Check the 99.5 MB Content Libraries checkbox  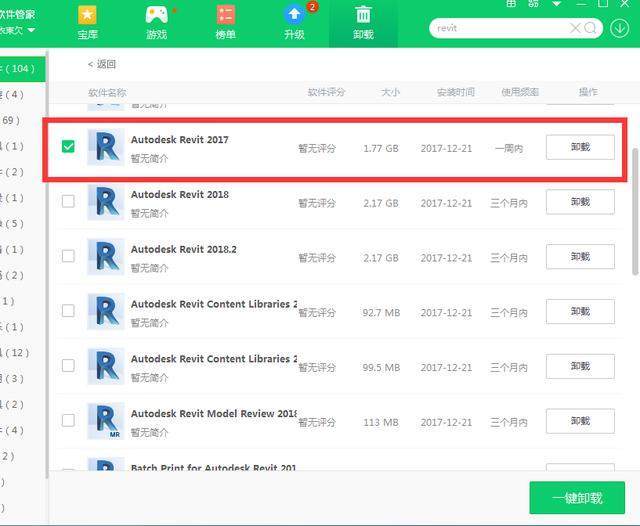point(68,366)
